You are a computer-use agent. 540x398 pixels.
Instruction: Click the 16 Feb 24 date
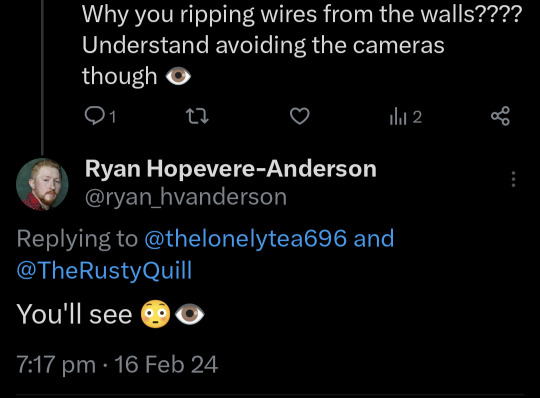click(x=166, y=364)
